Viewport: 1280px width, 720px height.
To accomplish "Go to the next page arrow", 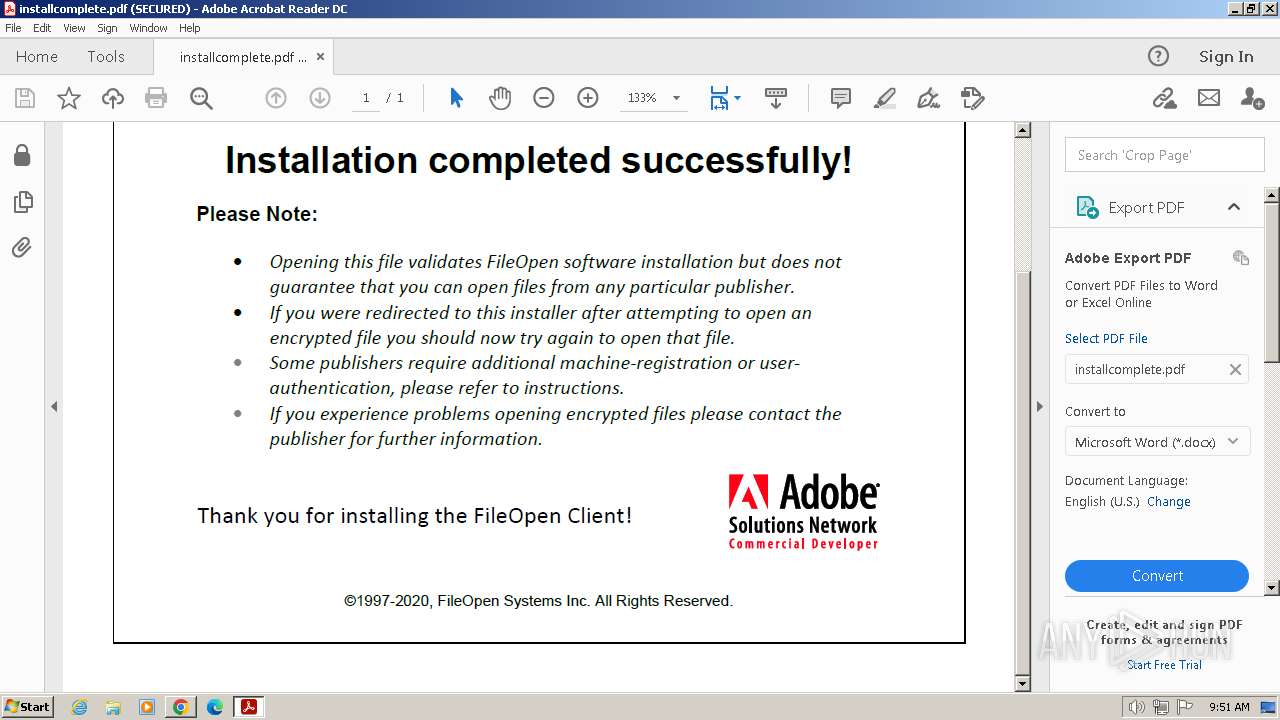I will tap(320, 98).
